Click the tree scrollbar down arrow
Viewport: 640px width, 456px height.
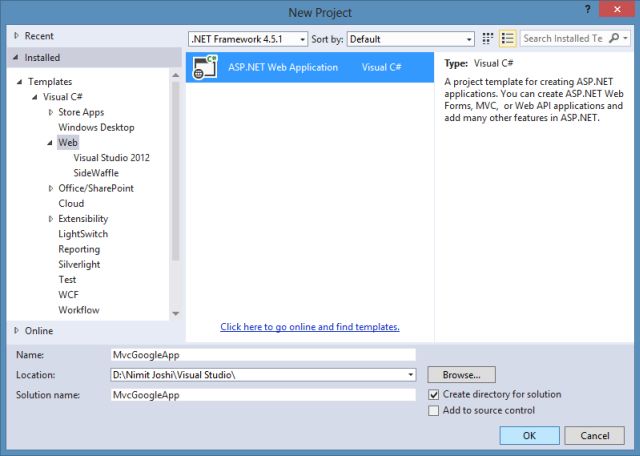[x=176, y=314]
